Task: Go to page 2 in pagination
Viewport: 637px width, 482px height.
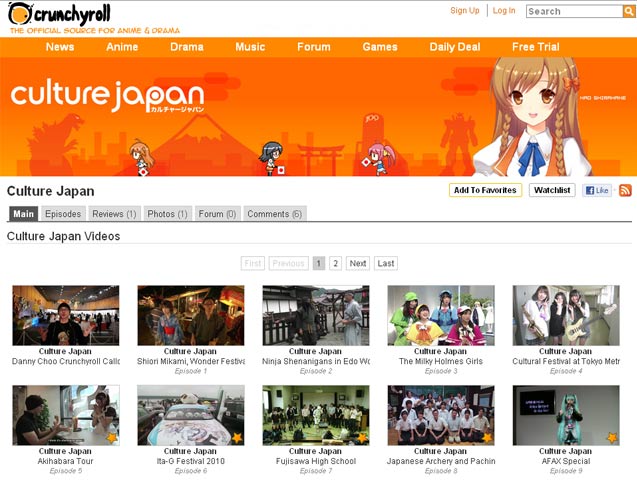Action: pos(335,263)
